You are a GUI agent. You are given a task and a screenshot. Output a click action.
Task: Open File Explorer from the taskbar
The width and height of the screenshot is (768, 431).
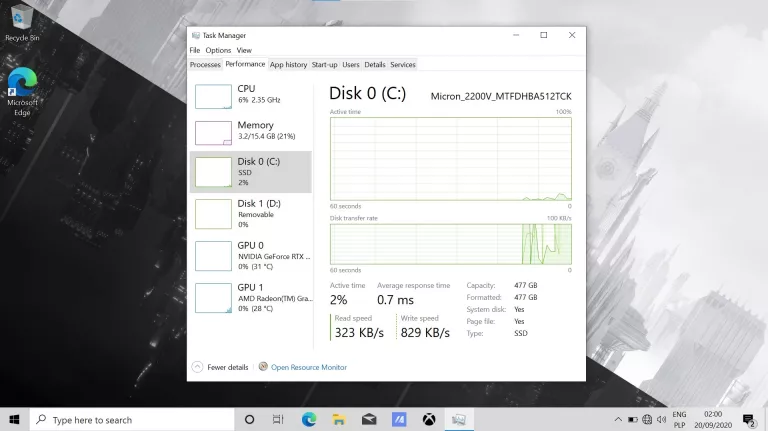tap(338, 420)
